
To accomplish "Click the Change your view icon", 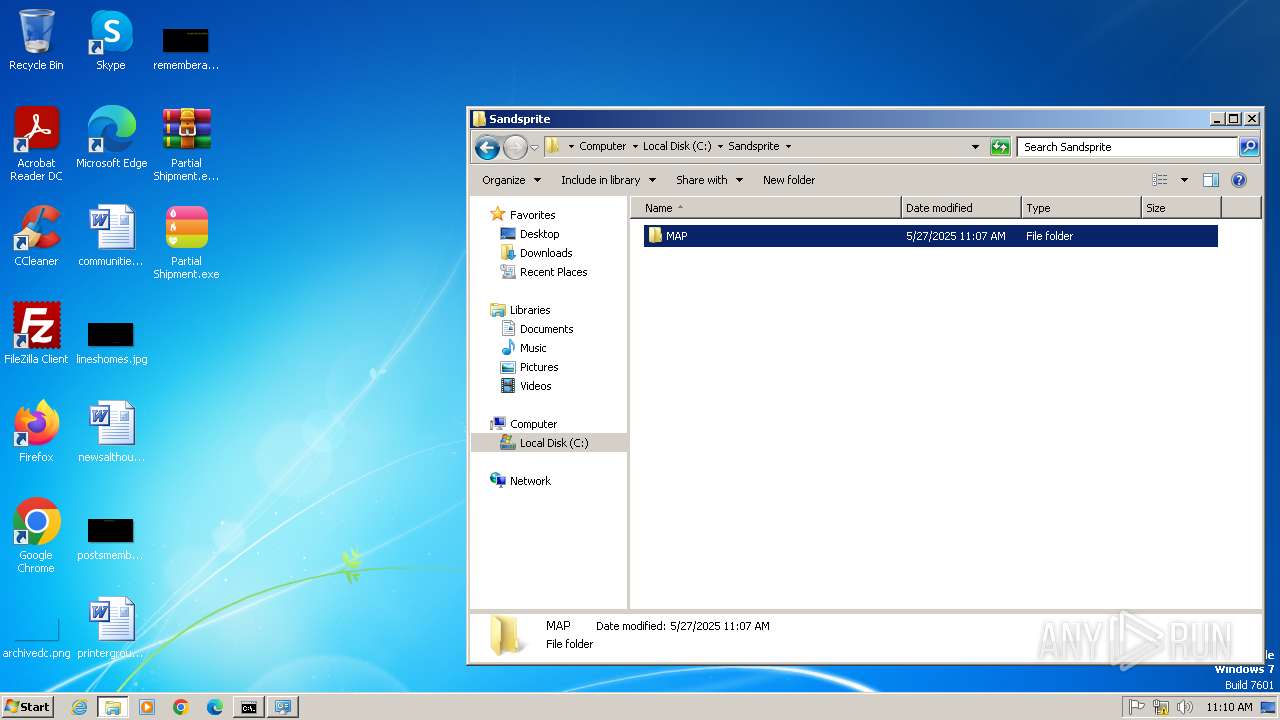I will [x=1160, y=180].
